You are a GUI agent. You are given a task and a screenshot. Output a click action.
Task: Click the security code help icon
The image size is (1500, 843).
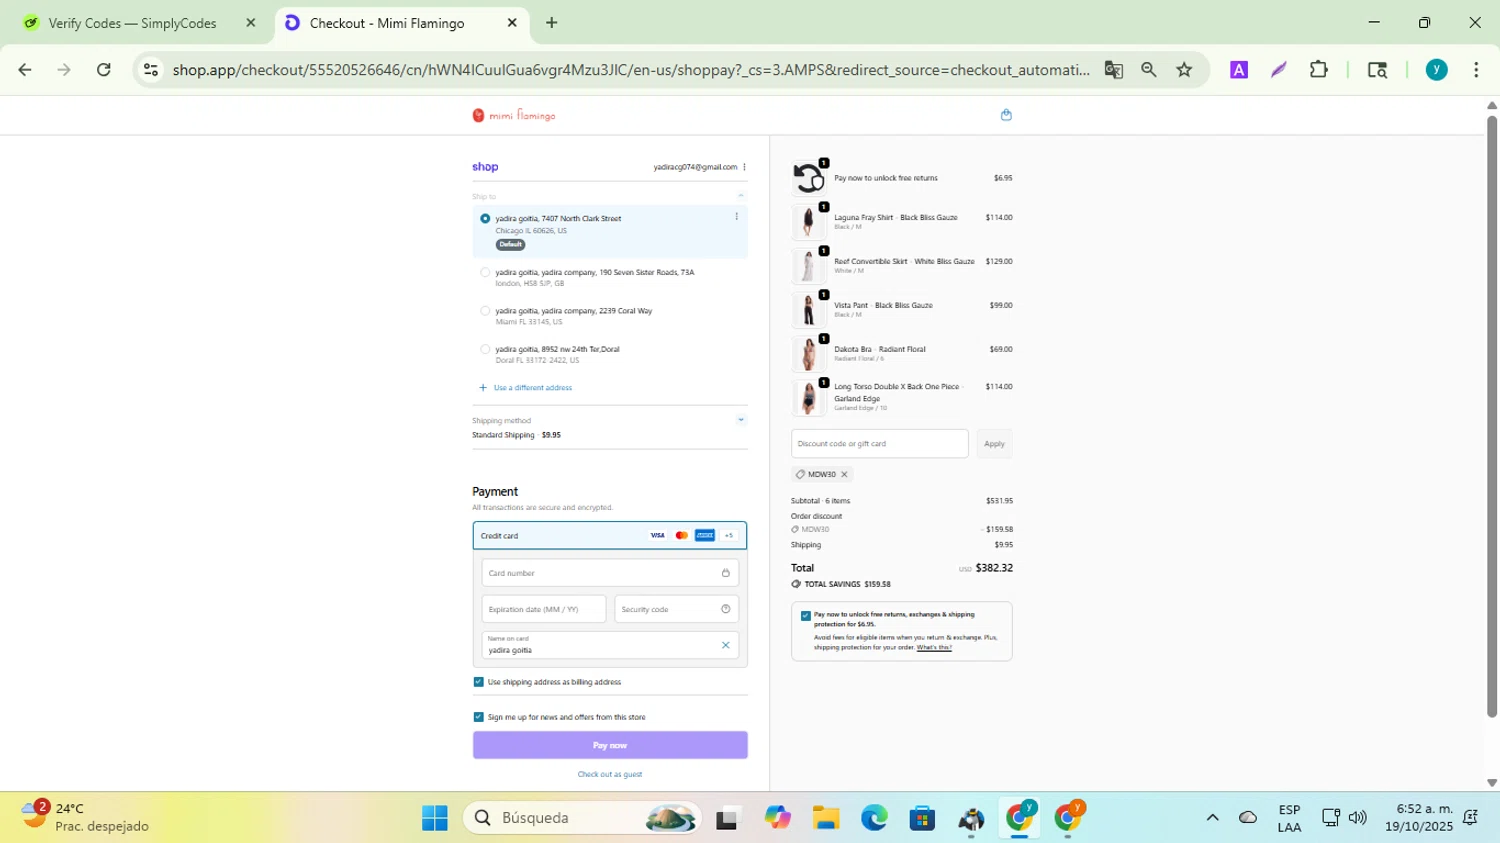pyautogui.click(x=726, y=609)
